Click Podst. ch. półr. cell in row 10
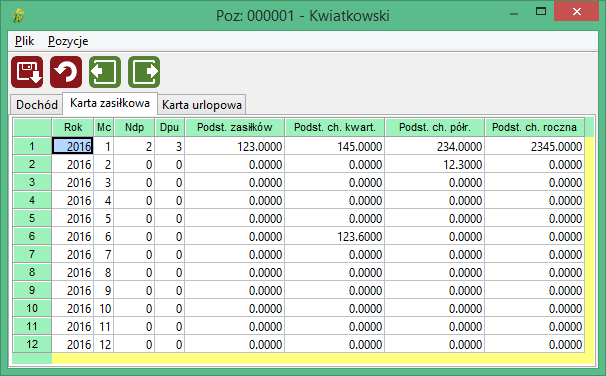Screen dimensions: 606x376 point(435,308)
